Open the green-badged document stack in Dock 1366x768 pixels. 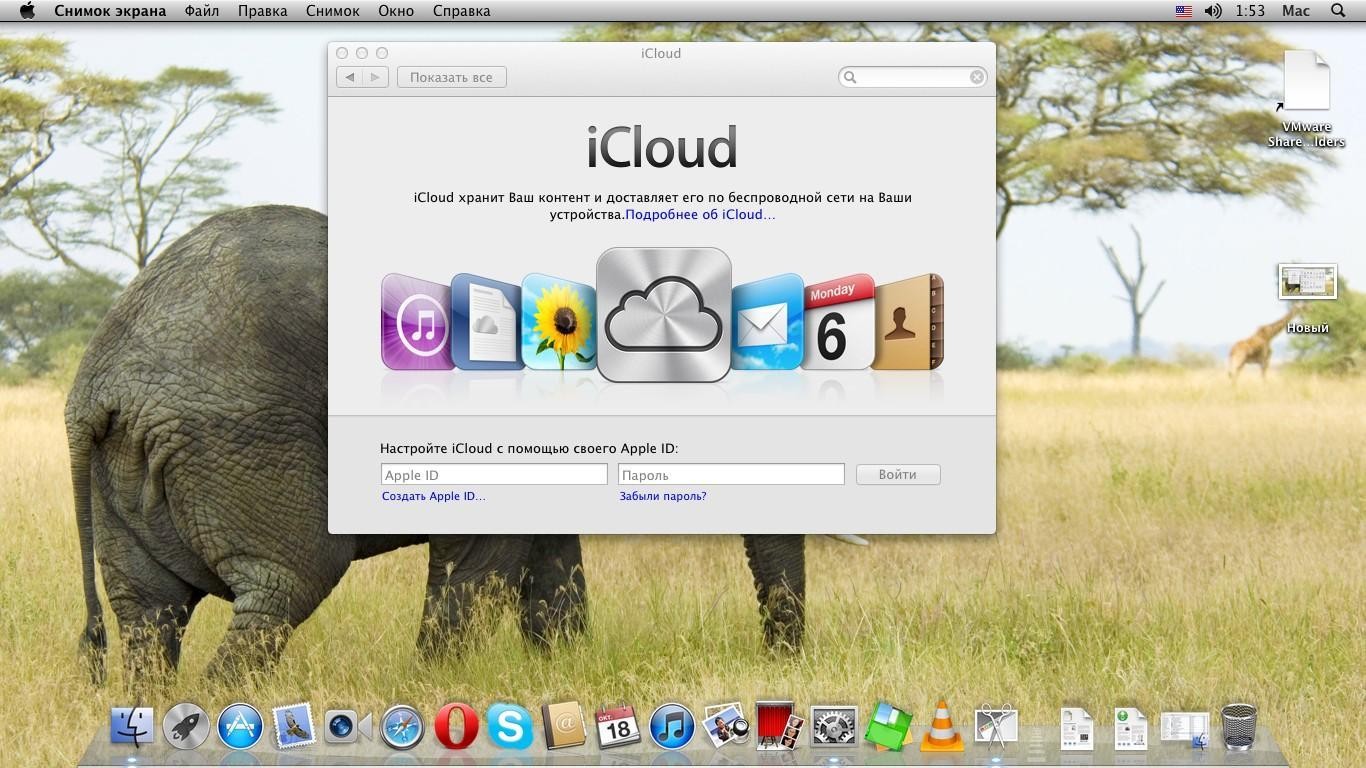coord(1131,729)
